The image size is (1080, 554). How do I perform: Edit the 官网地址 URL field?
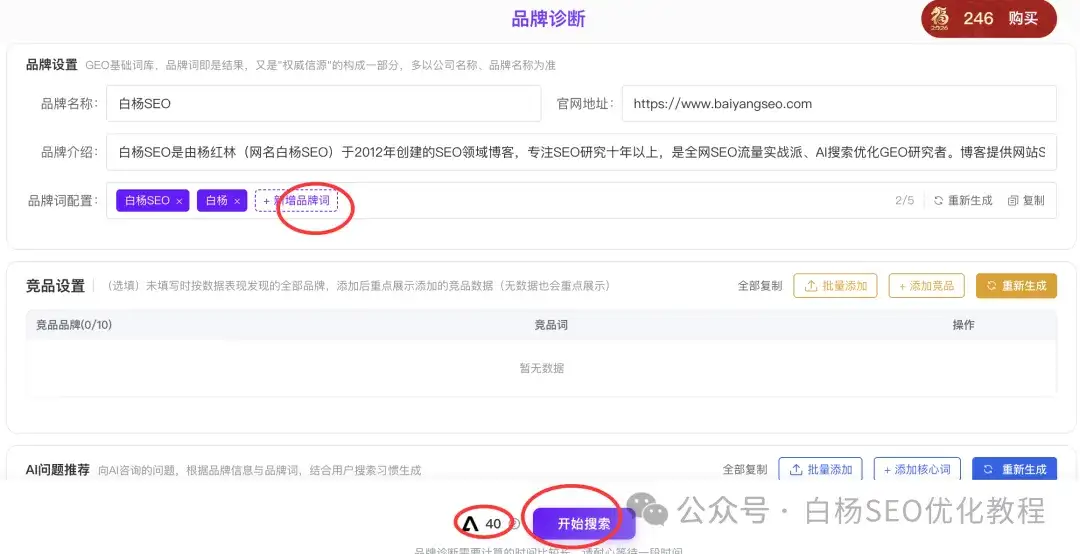[x=839, y=104]
